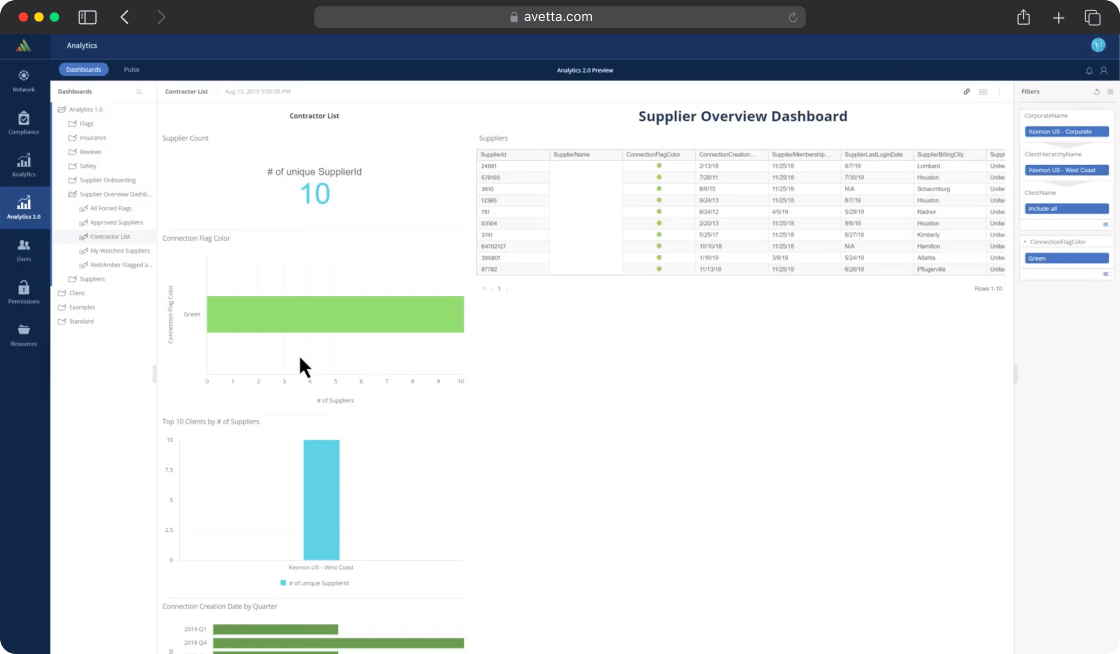Click the Include all ClientName filter

click(1066, 208)
